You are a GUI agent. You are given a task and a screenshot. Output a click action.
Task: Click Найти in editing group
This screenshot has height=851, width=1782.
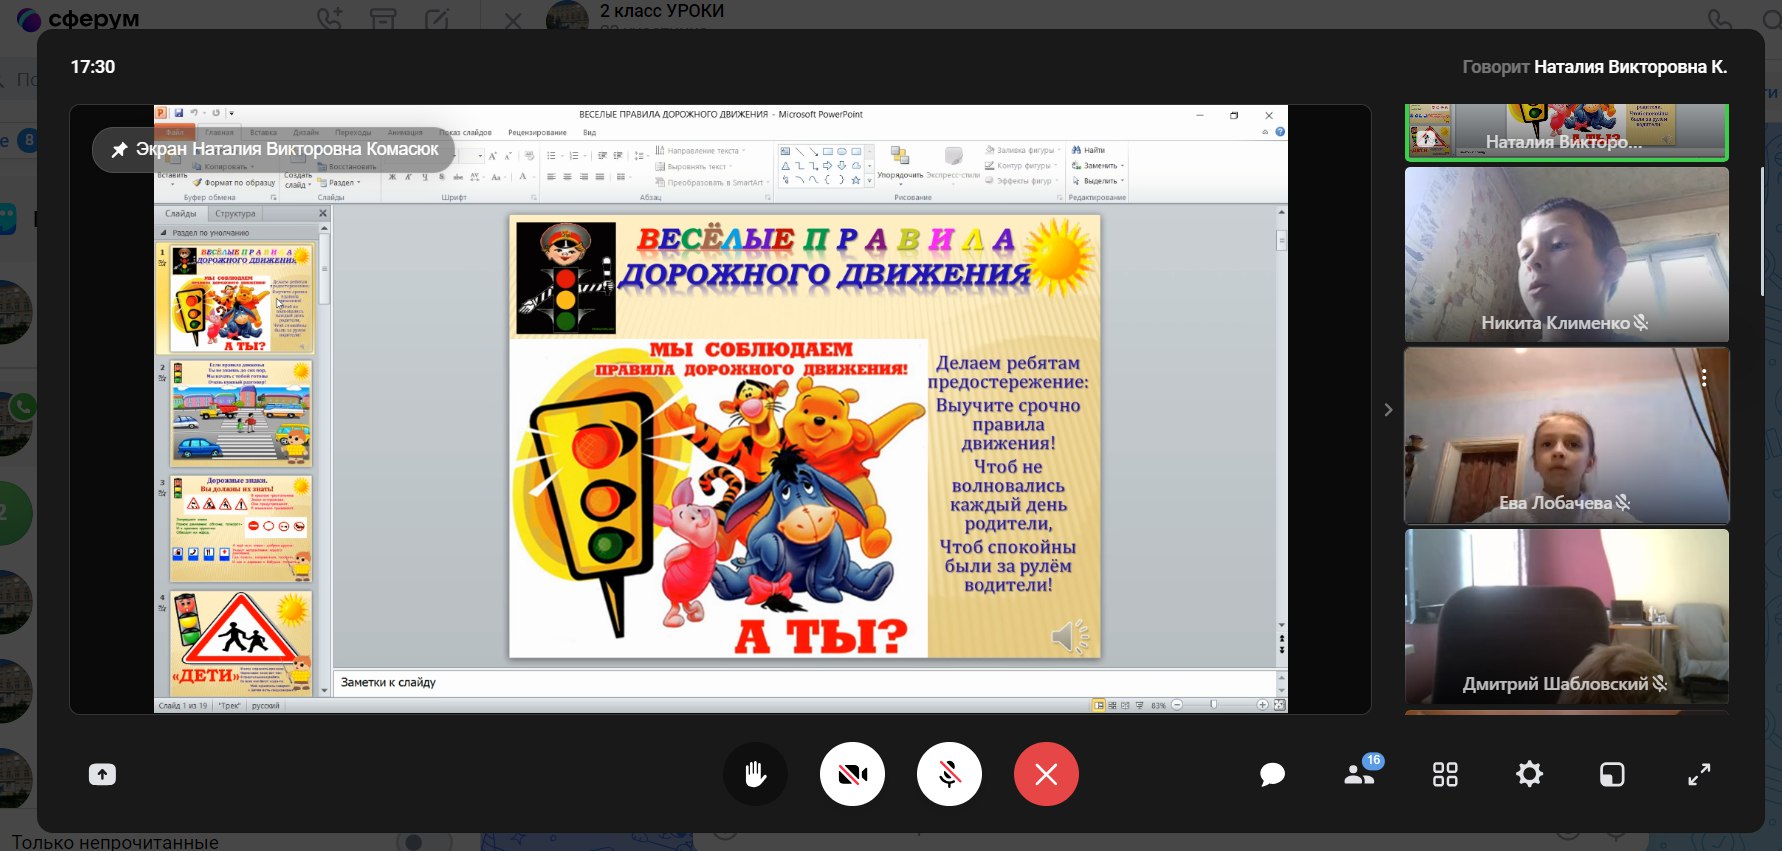pos(1088,150)
